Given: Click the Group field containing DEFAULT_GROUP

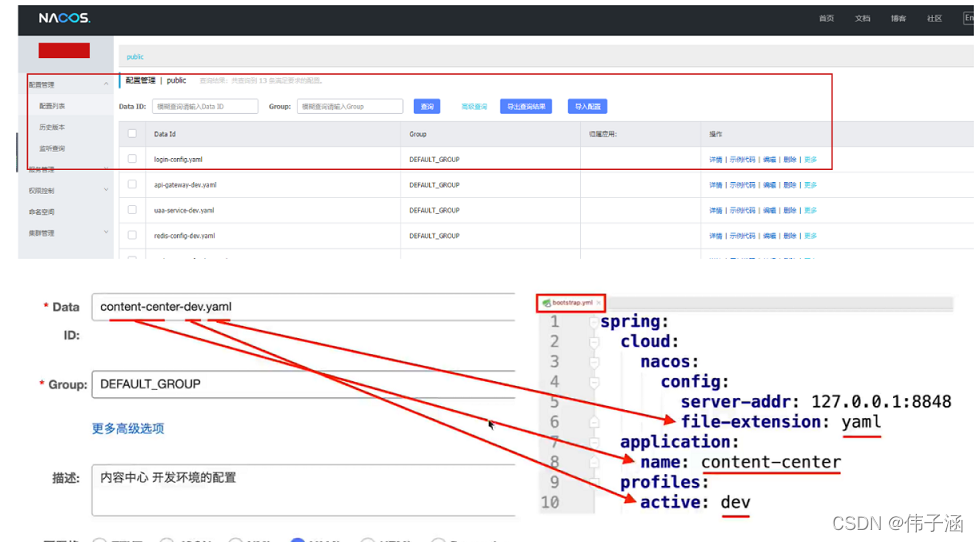Looking at the screenshot, I should click(x=304, y=384).
